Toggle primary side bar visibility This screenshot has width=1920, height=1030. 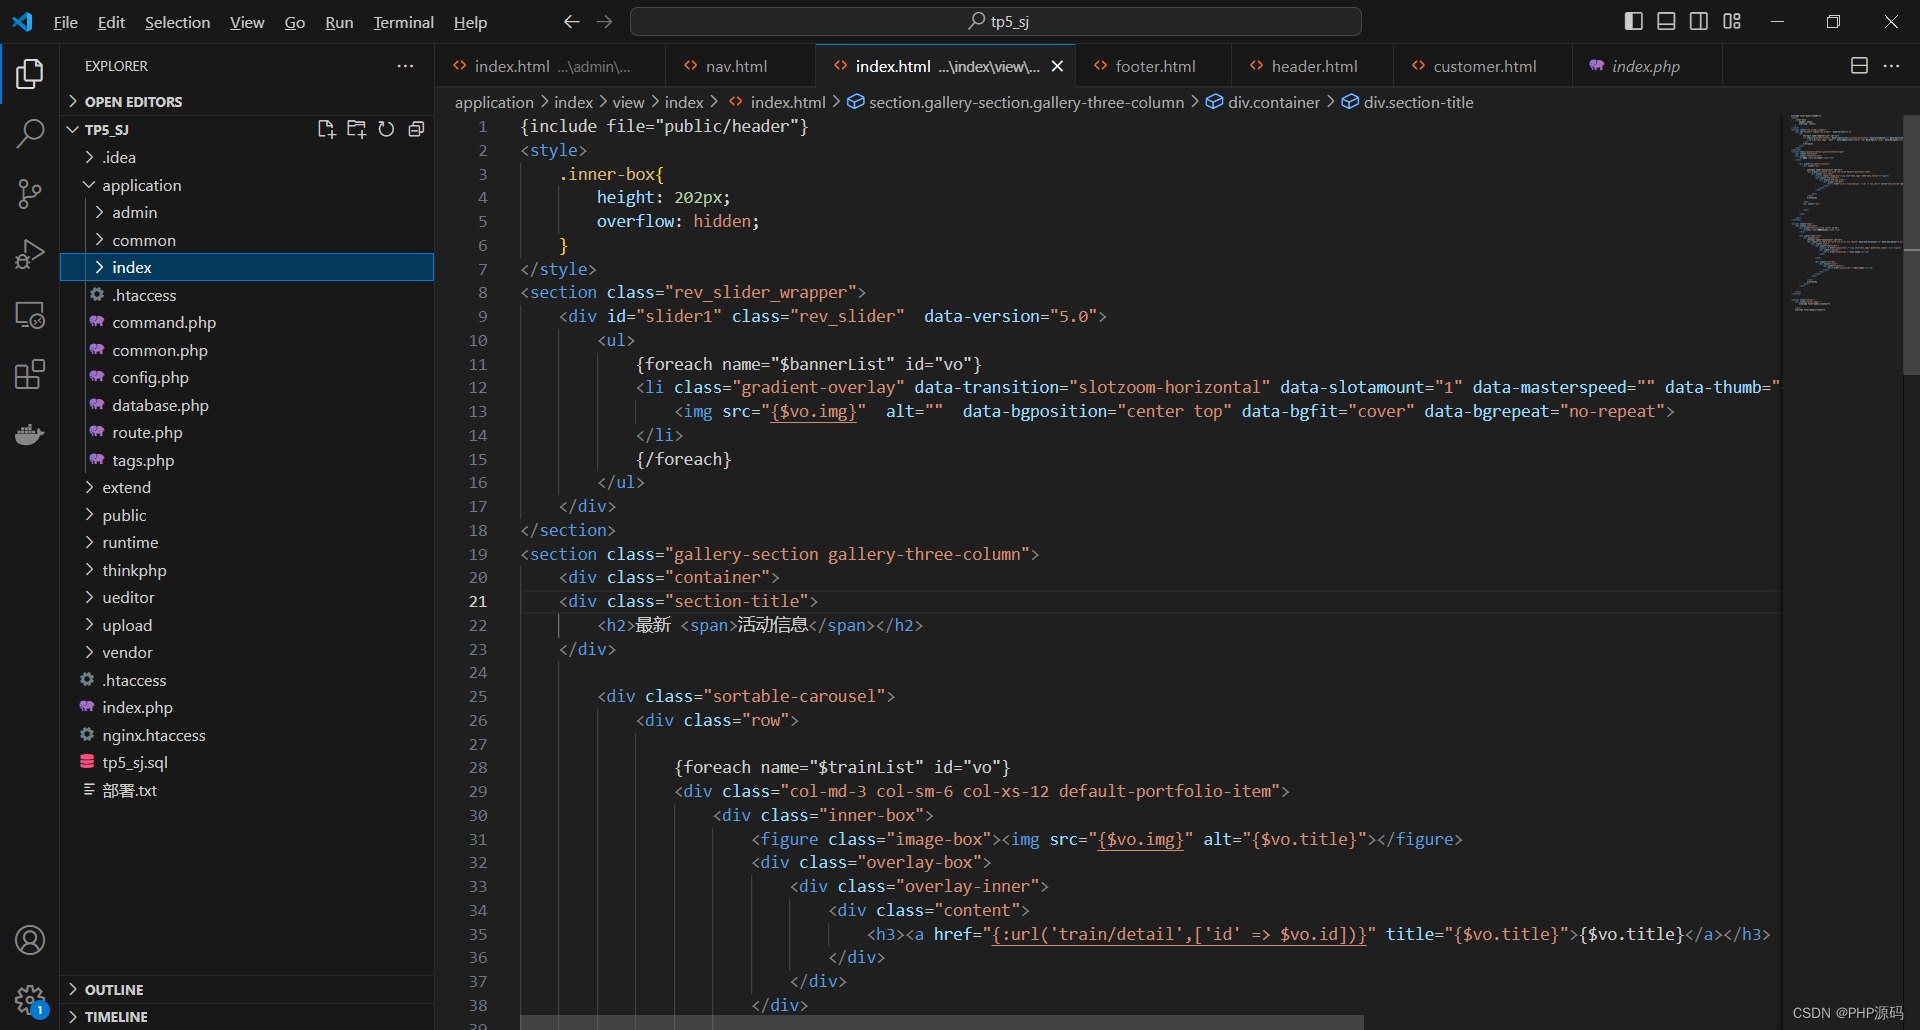(x=1634, y=21)
